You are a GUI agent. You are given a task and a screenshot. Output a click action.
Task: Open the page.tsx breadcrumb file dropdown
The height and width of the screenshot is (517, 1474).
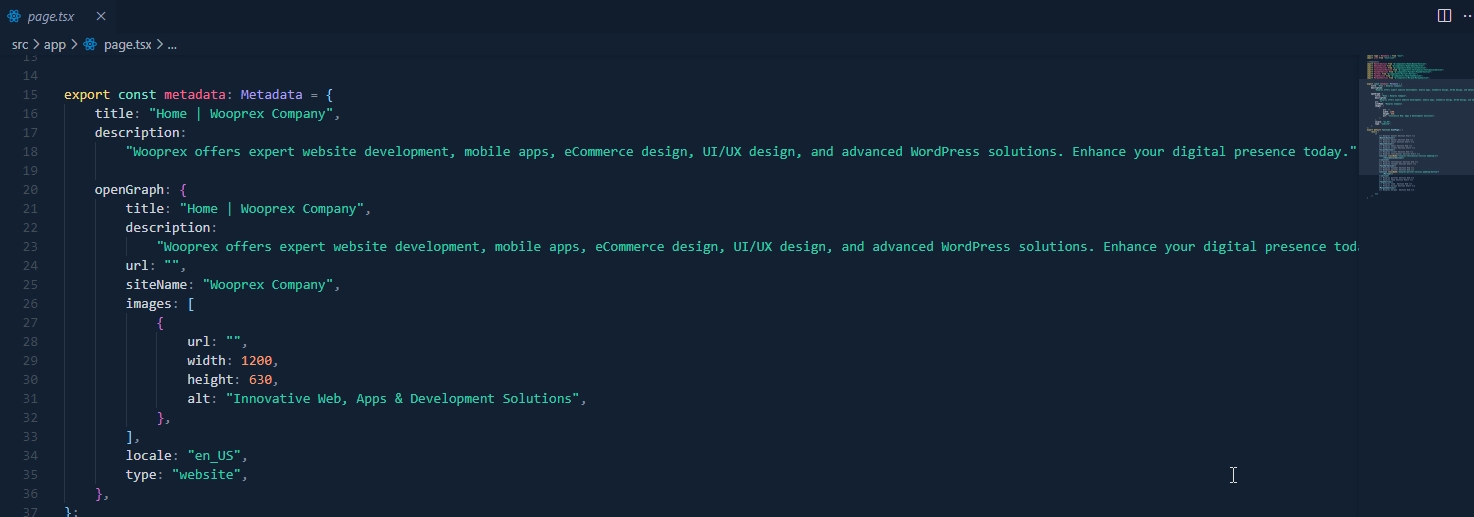click(128, 45)
